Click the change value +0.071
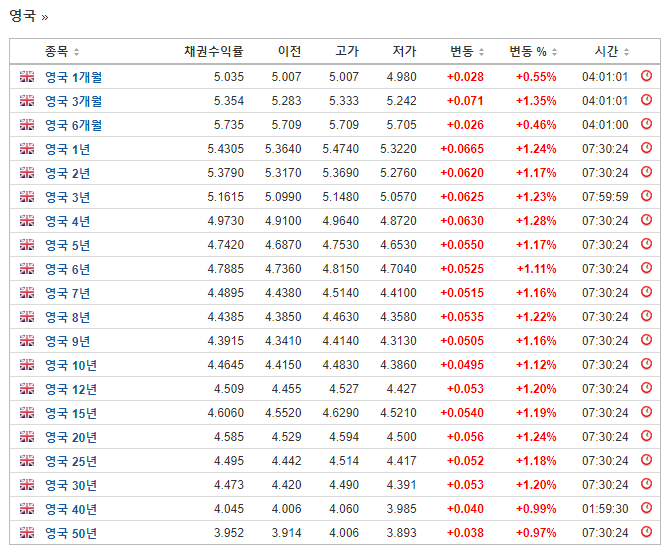Viewport: 669px width, 552px height. pyautogui.click(x=465, y=101)
